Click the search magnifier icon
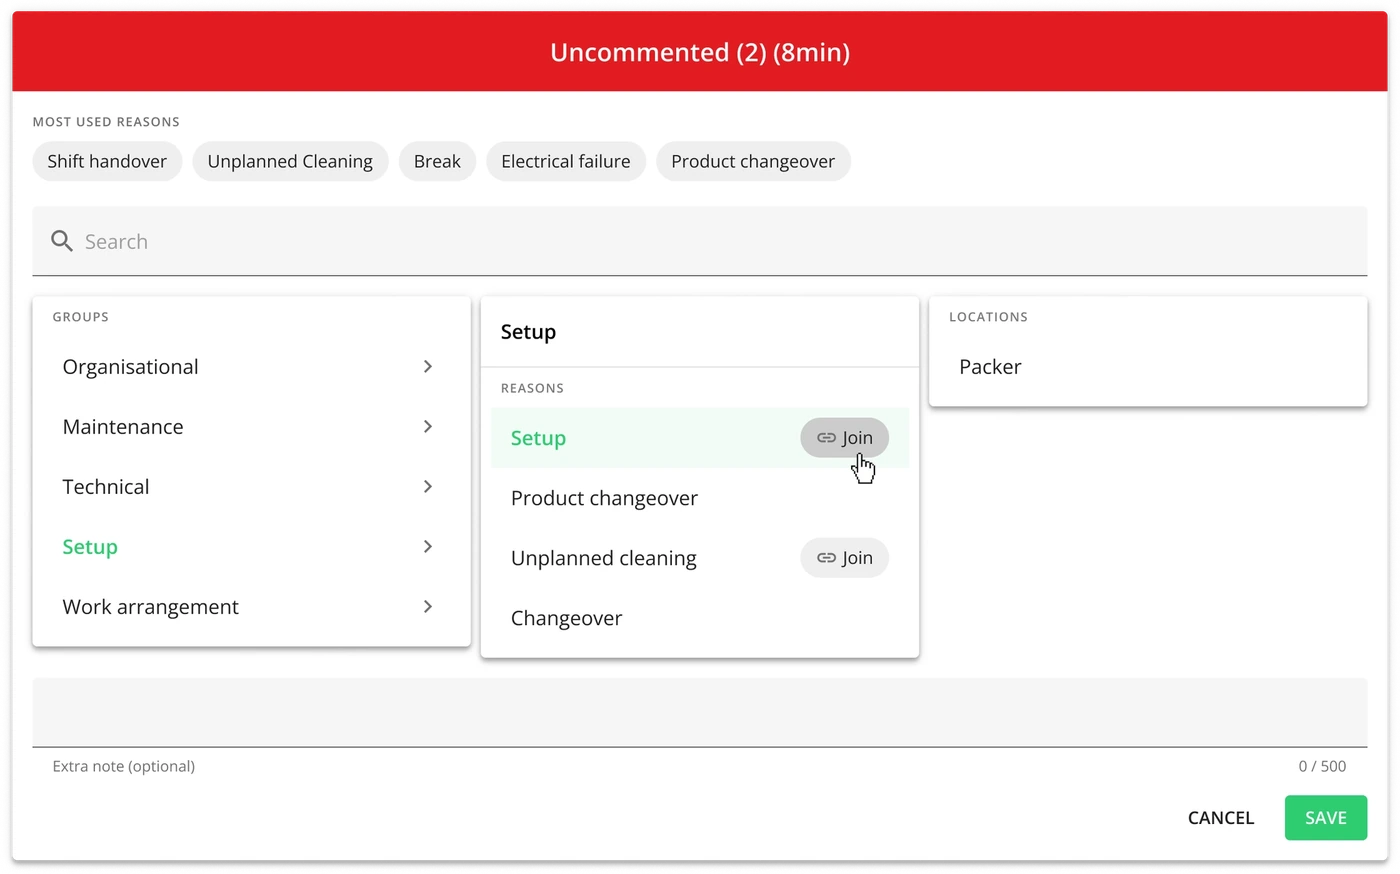Image resolution: width=1400 pixels, height=874 pixels. point(62,241)
